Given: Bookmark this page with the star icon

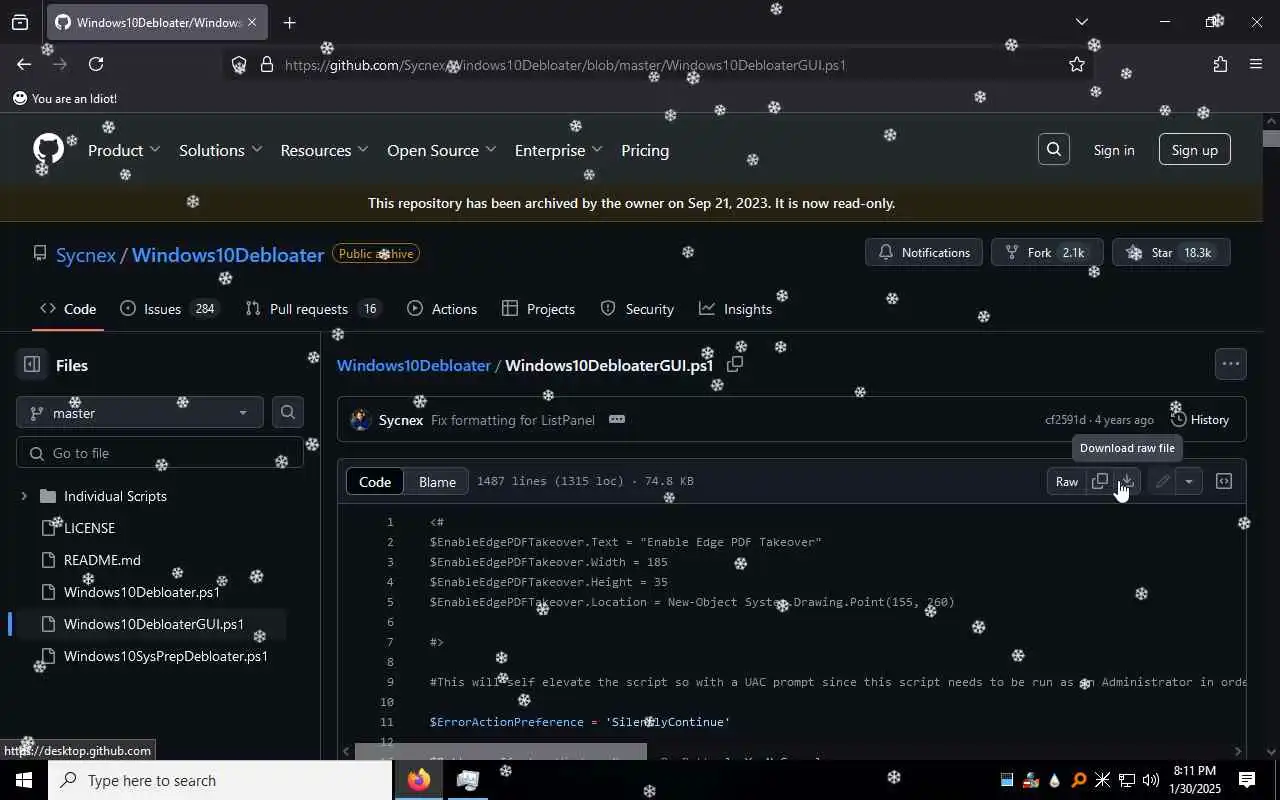Looking at the screenshot, I should pyautogui.click(x=1077, y=64).
